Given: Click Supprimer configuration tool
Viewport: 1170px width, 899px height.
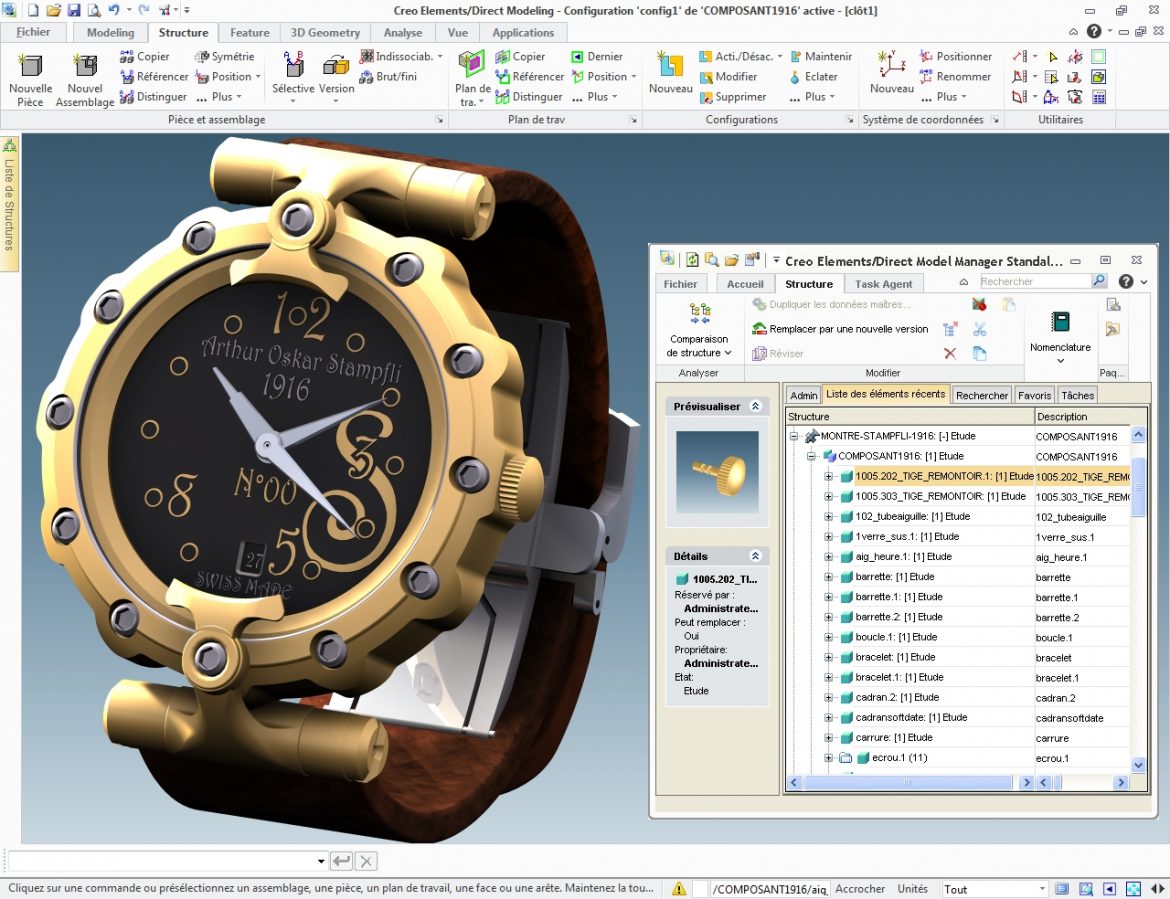Looking at the screenshot, I should point(733,97).
